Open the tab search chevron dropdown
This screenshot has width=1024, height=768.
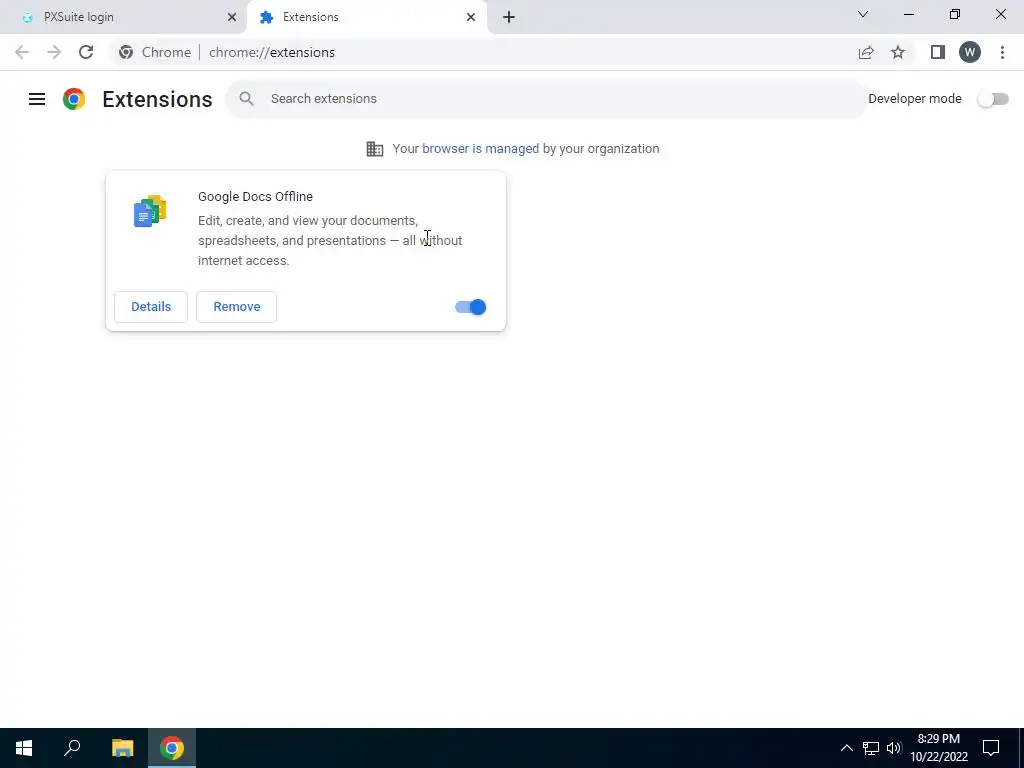[863, 14]
